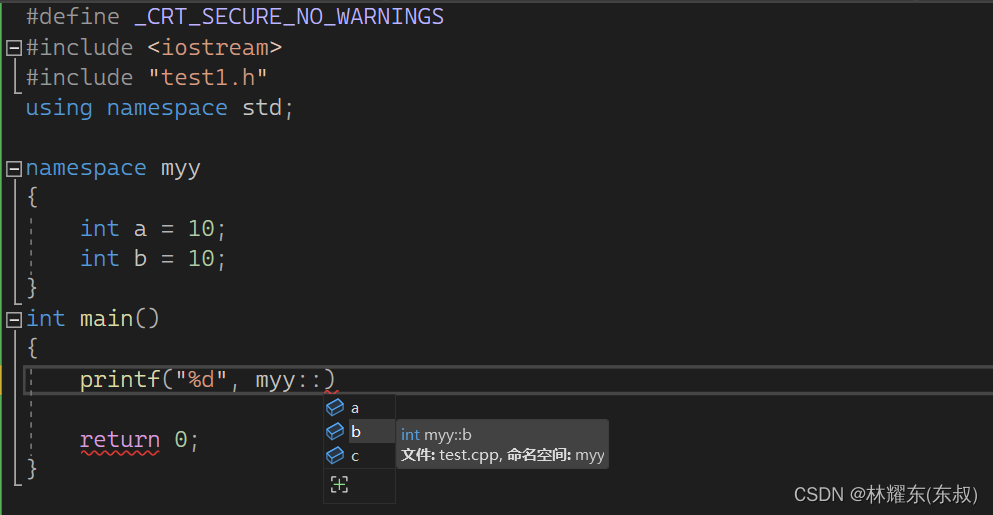
Task: Click the printf call in main
Action: (x=120, y=379)
